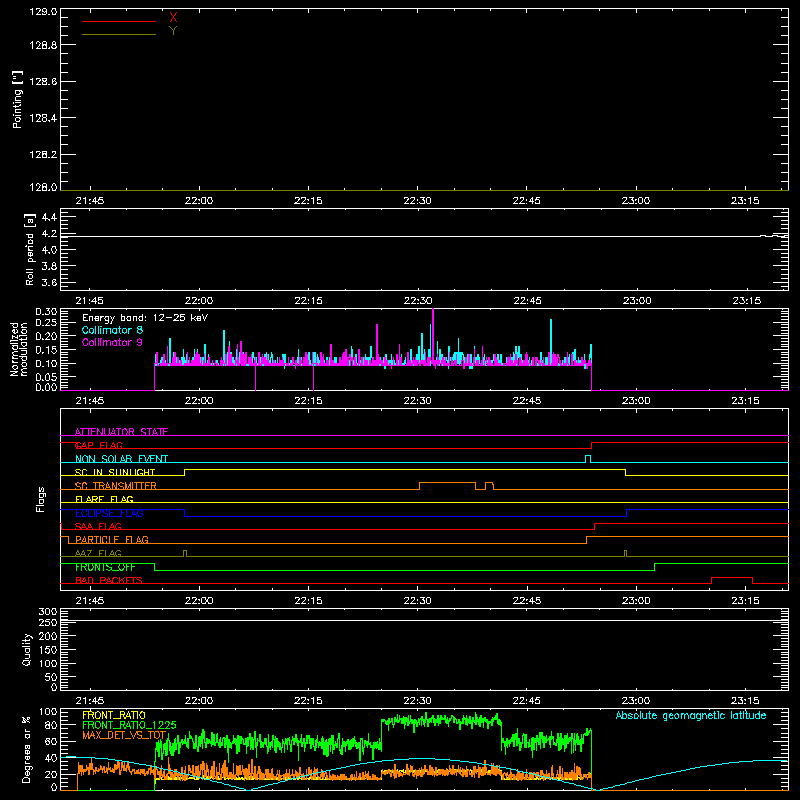Select the X legend label
This screenshot has height=800, width=800.
[x=173, y=18]
